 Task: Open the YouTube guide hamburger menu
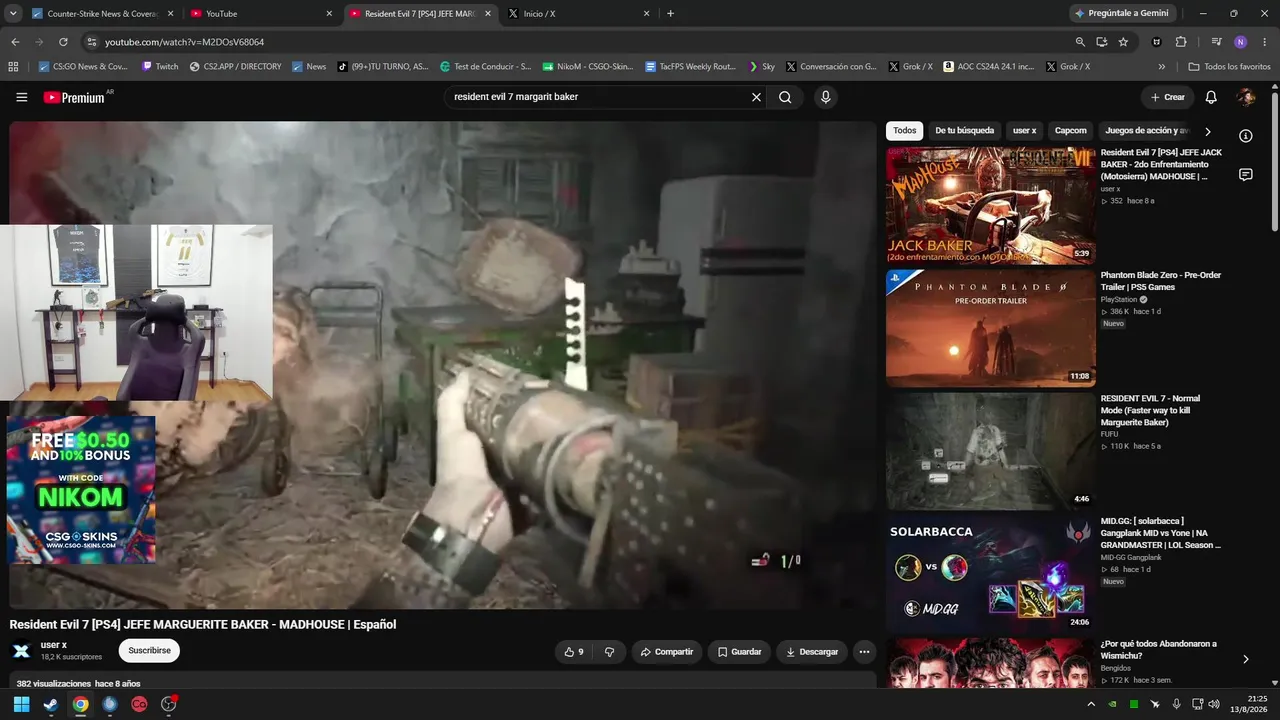(21, 97)
